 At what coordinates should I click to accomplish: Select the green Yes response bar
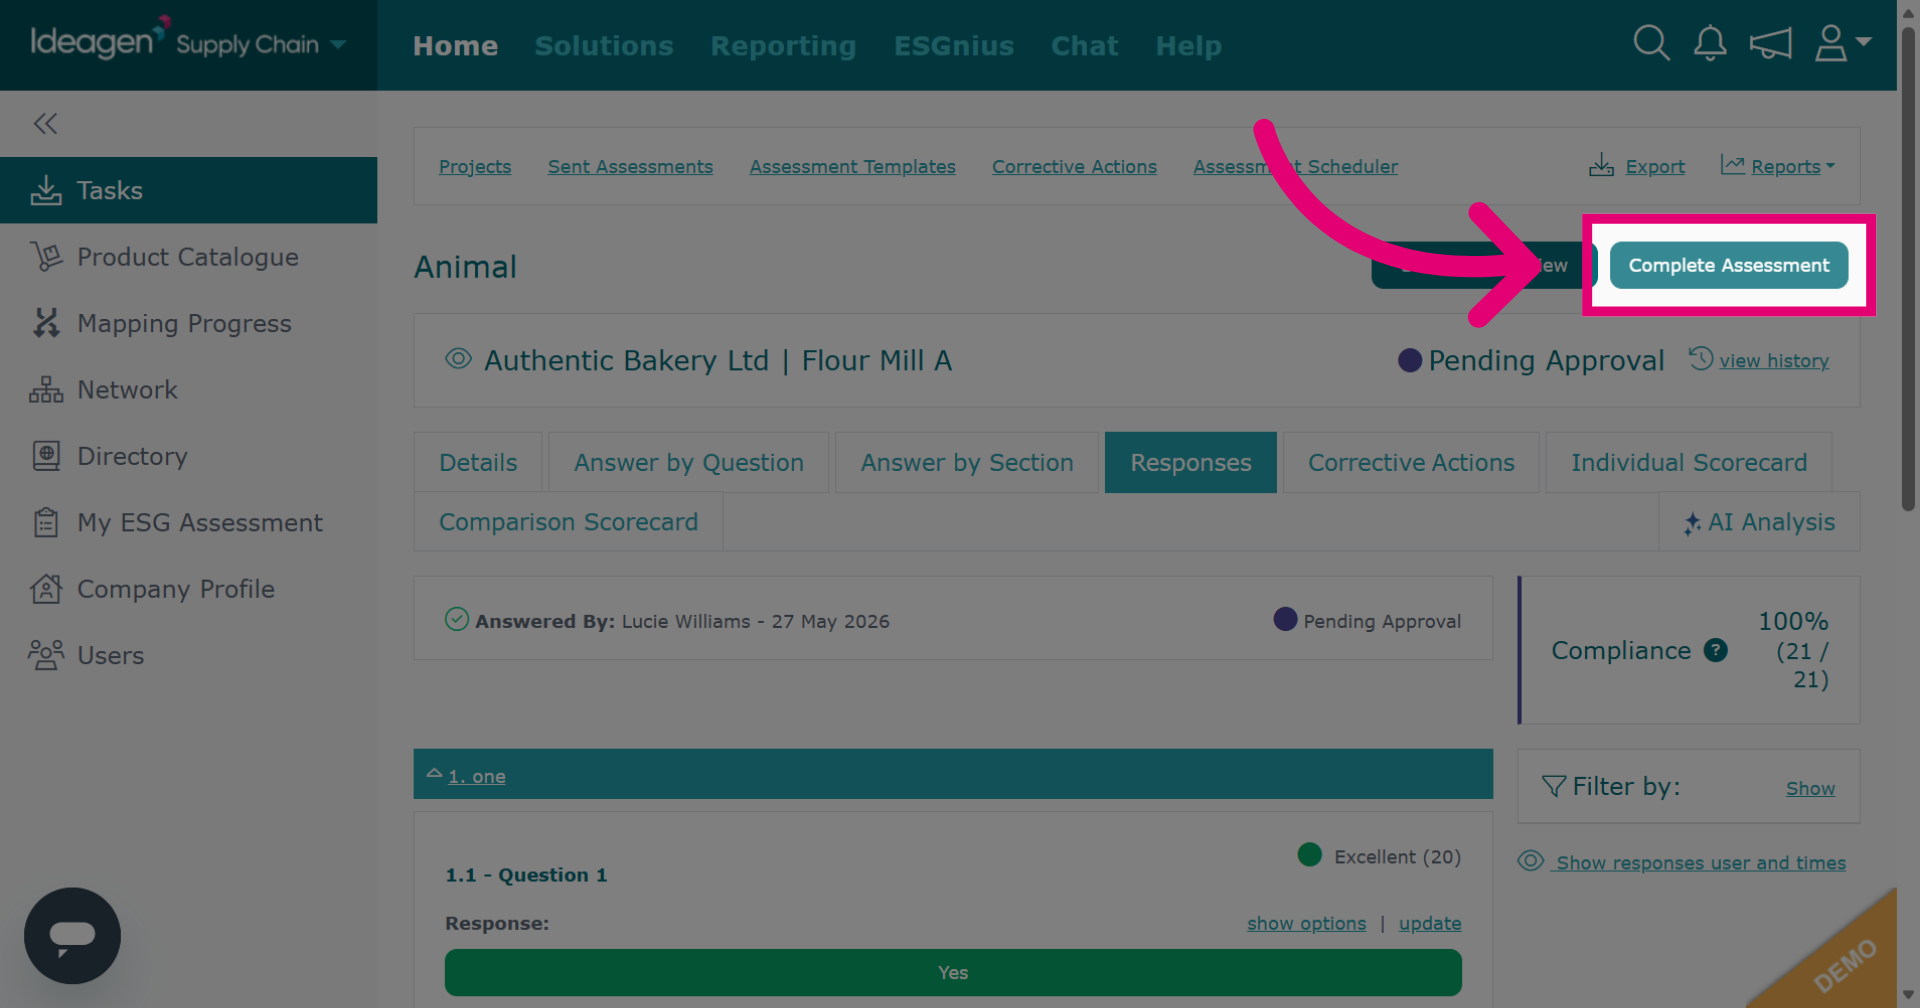pyautogui.click(x=953, y=972)
